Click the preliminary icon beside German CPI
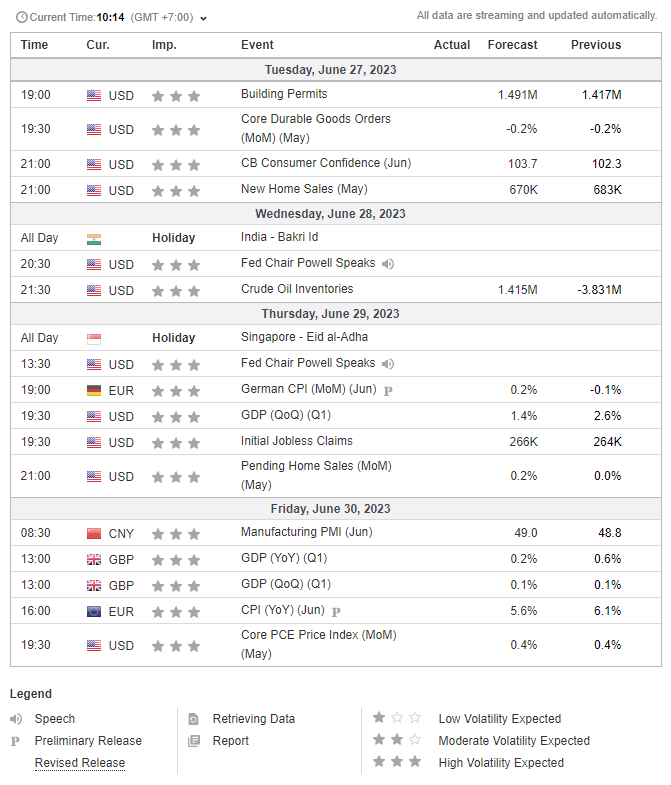The height and width of the screenshot is (785, 671). tap(388, 391)
